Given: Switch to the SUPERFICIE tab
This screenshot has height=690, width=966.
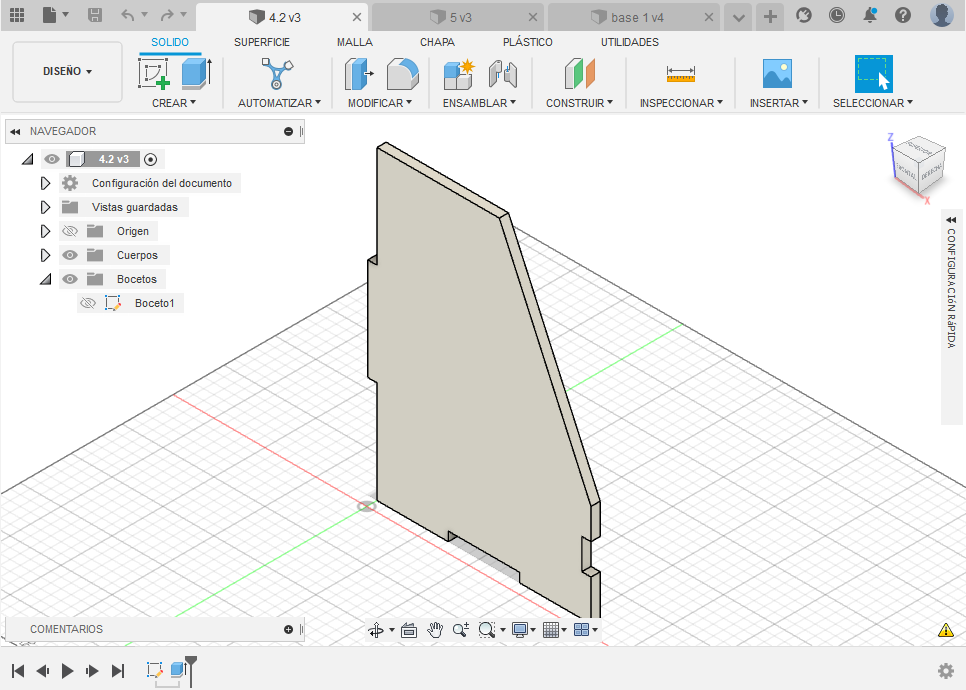Looking at the screenshot, I should [262, 42].
